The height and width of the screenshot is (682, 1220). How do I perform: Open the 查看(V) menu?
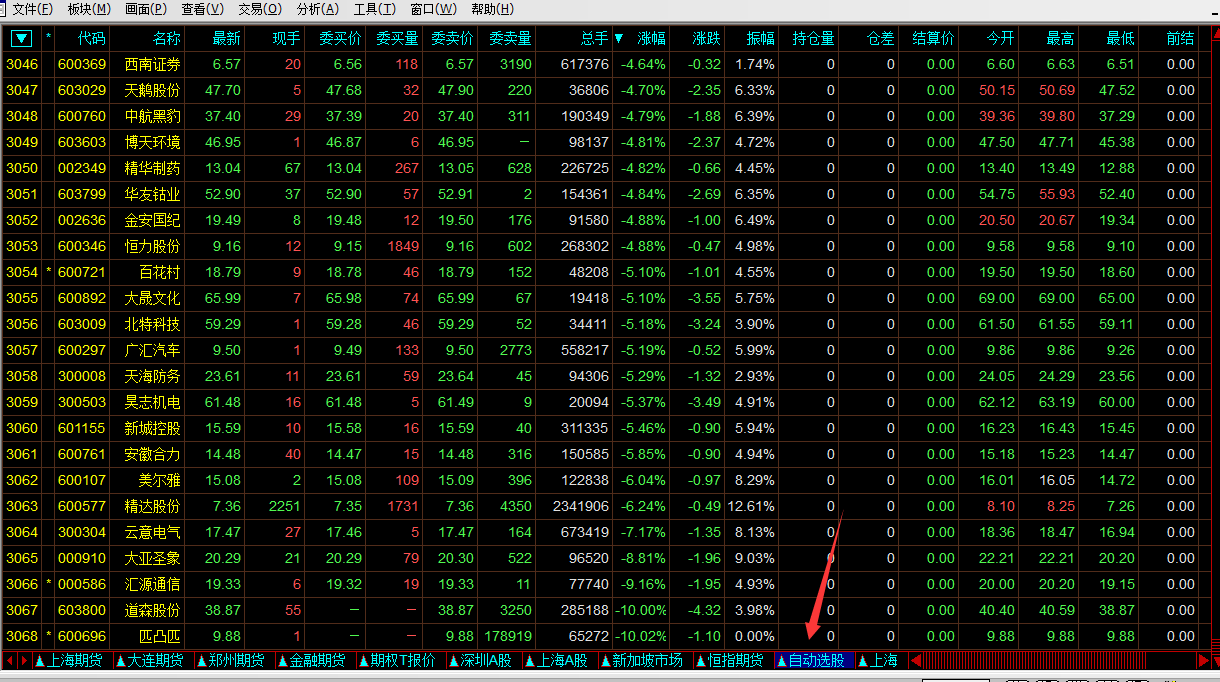[x=202, y=9]
